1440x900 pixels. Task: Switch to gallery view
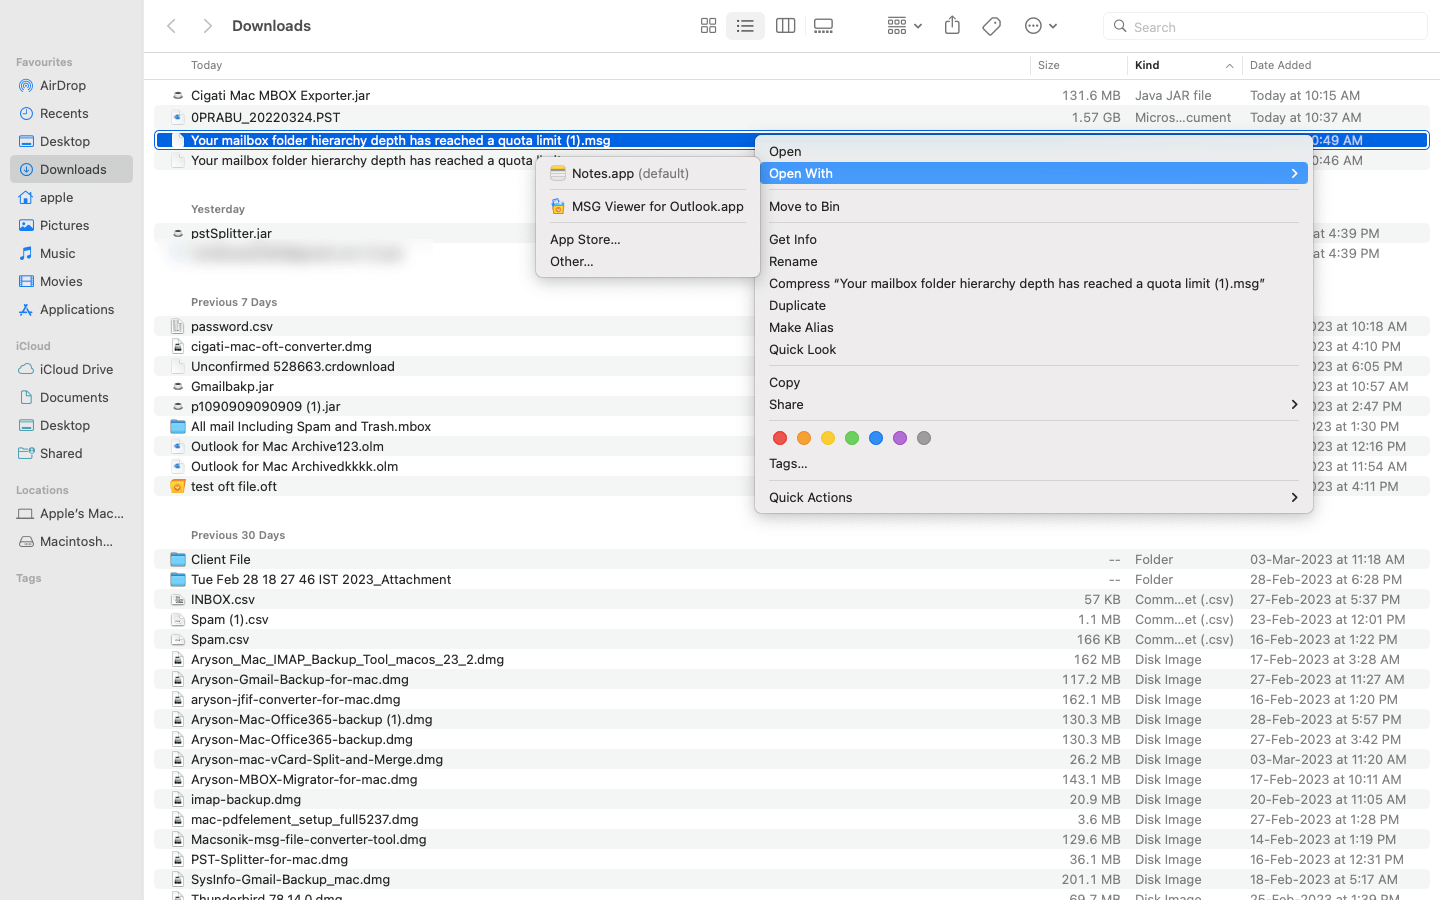tap(824, 26)
